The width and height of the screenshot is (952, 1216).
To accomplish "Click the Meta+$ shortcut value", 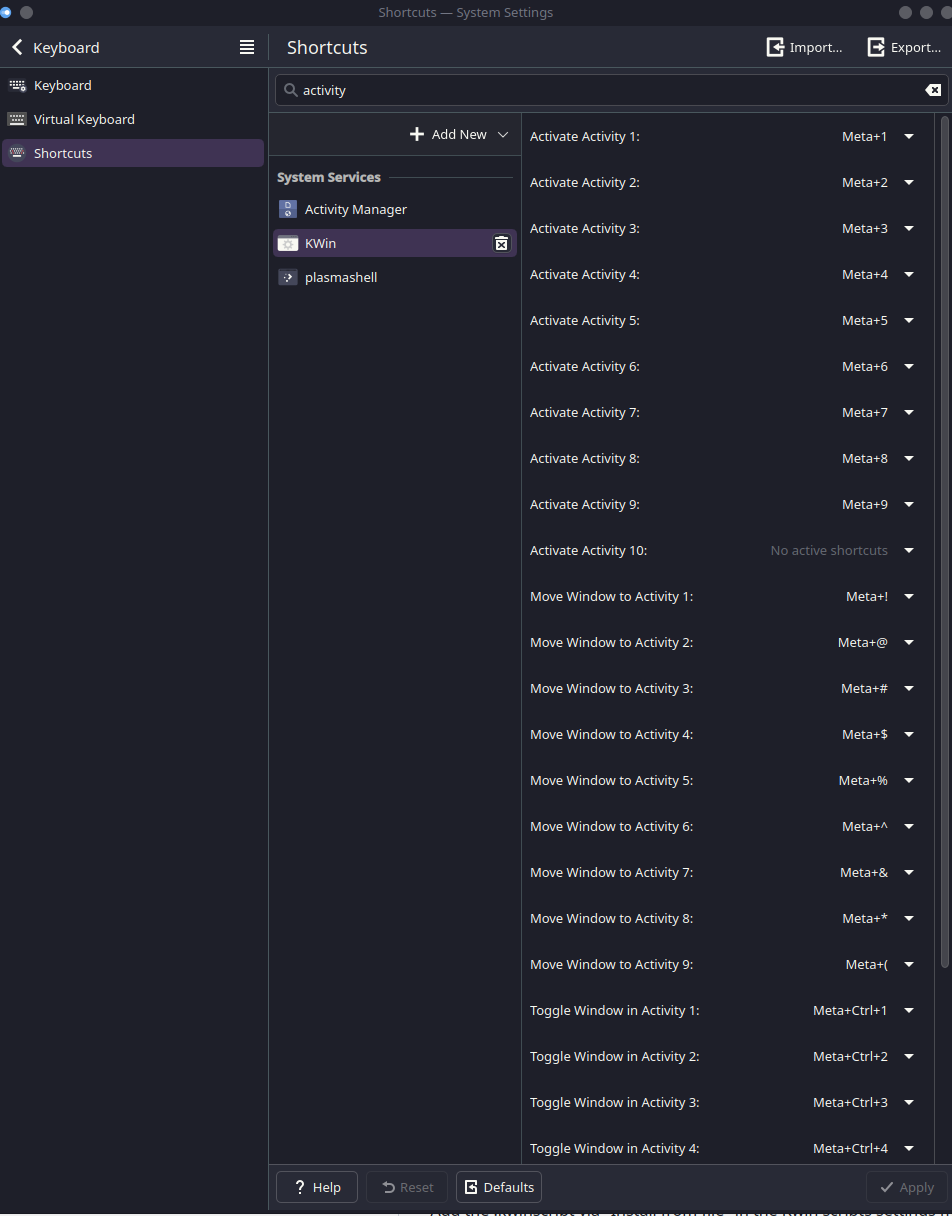I will [865, 734].
